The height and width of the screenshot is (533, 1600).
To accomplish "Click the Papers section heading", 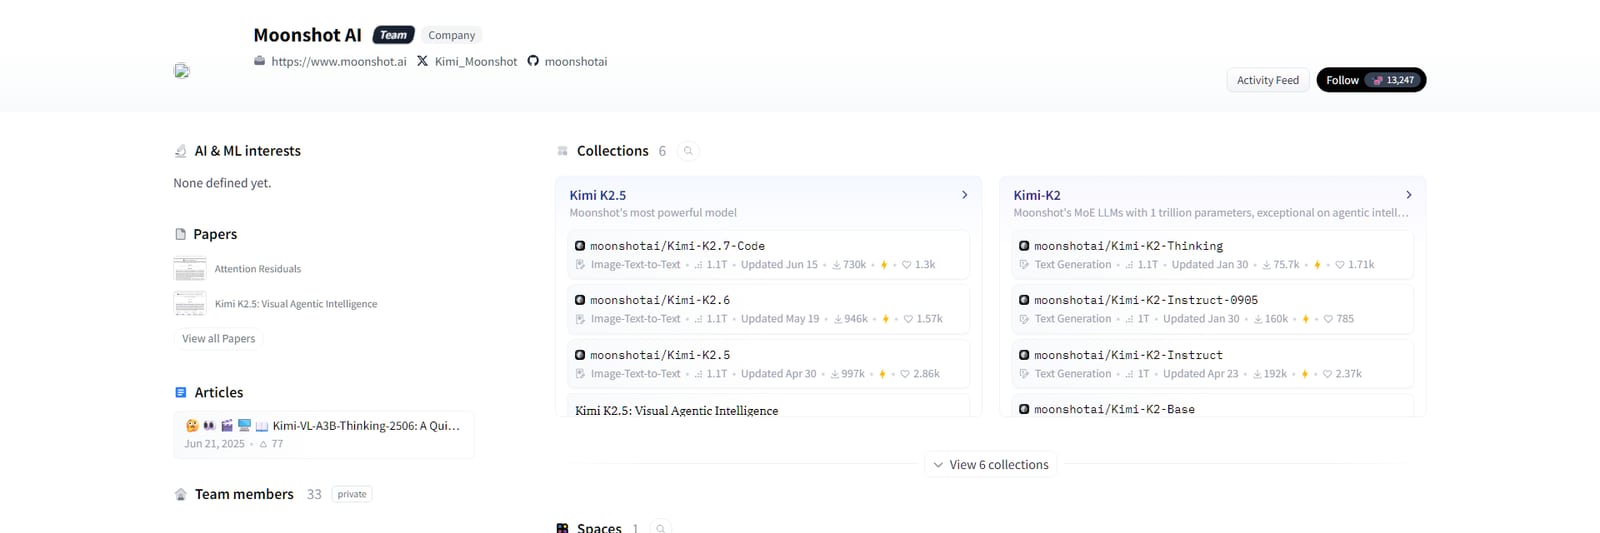I will click(x=215, y=234).
